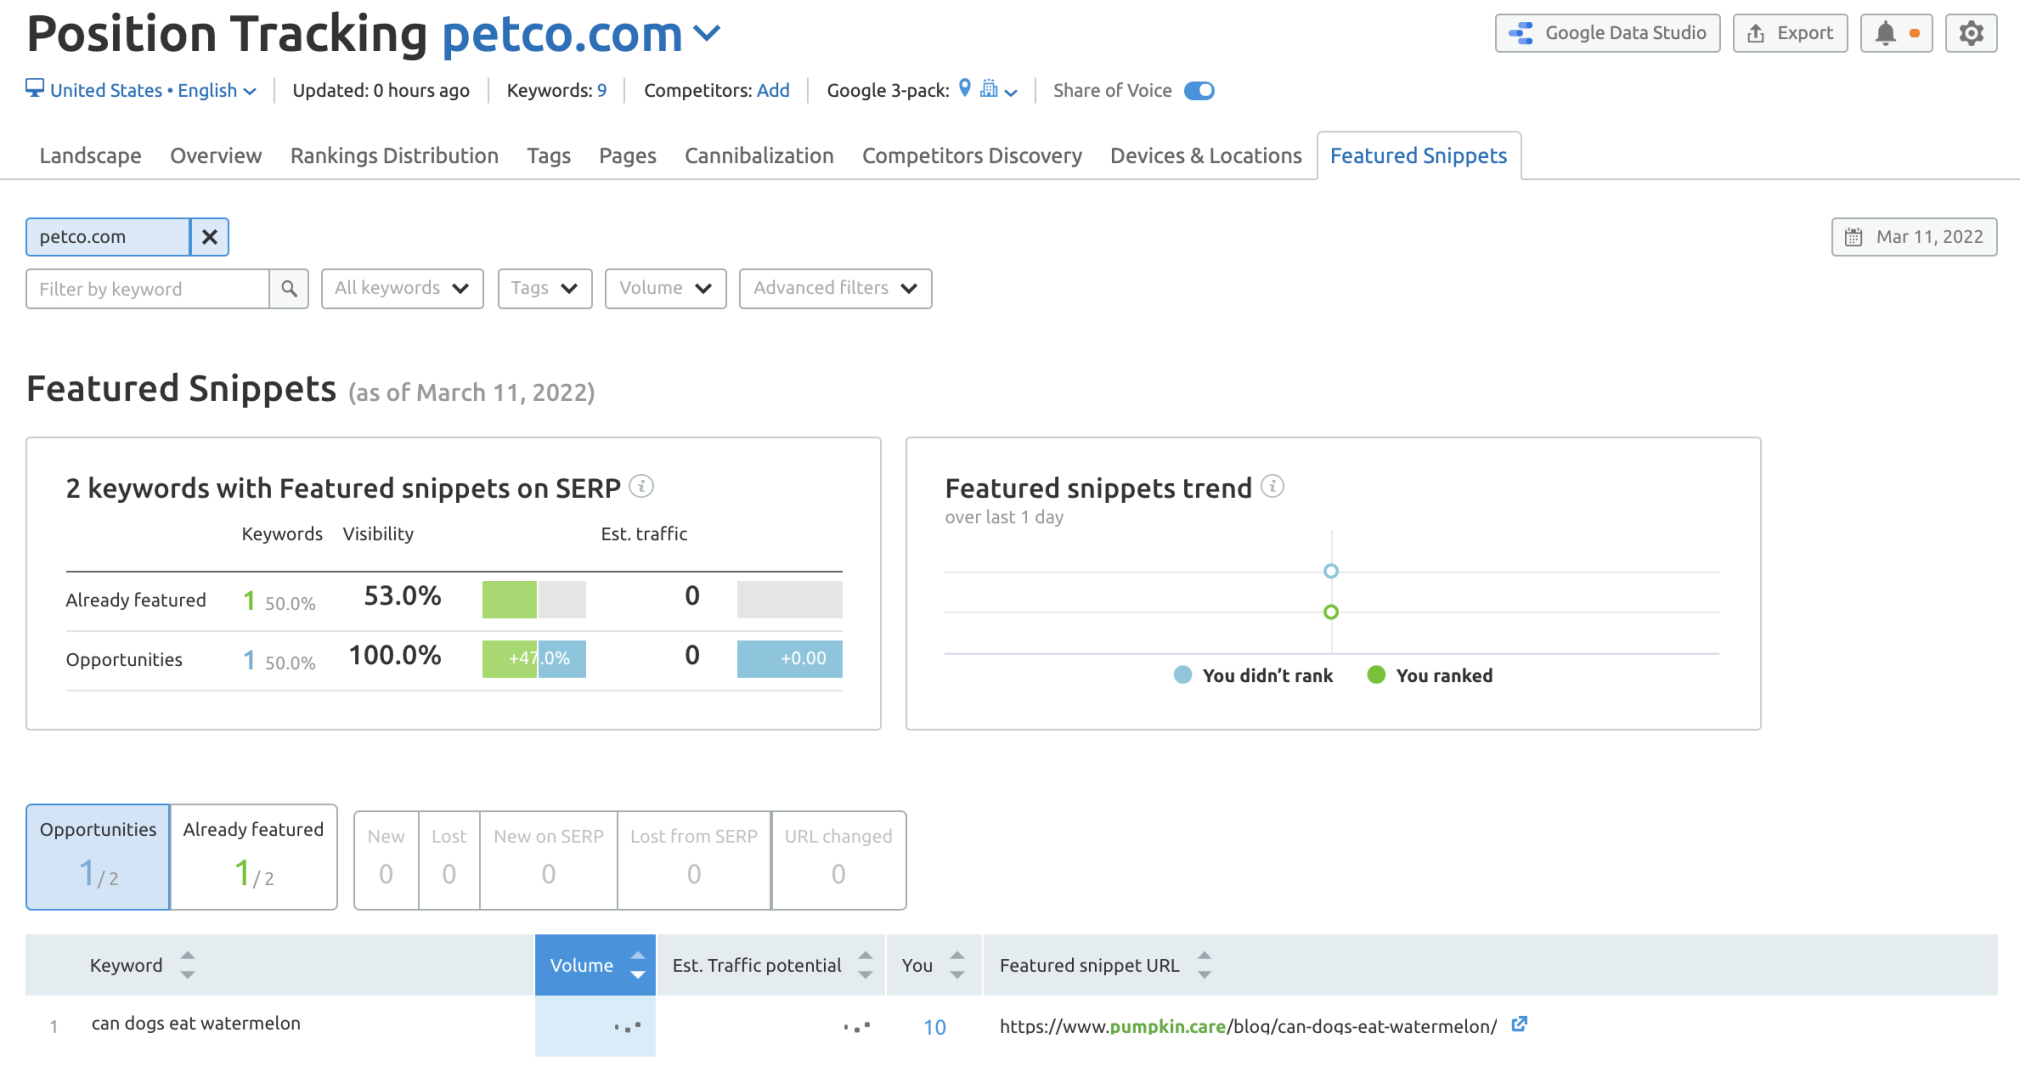Click the Already featured green visibility bar
The image size is (2020, 1072).
pos(509,600)
